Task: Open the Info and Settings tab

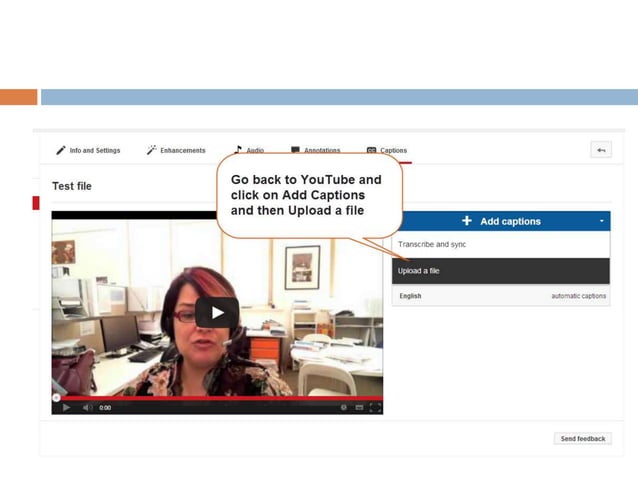Action: (88, 151)
